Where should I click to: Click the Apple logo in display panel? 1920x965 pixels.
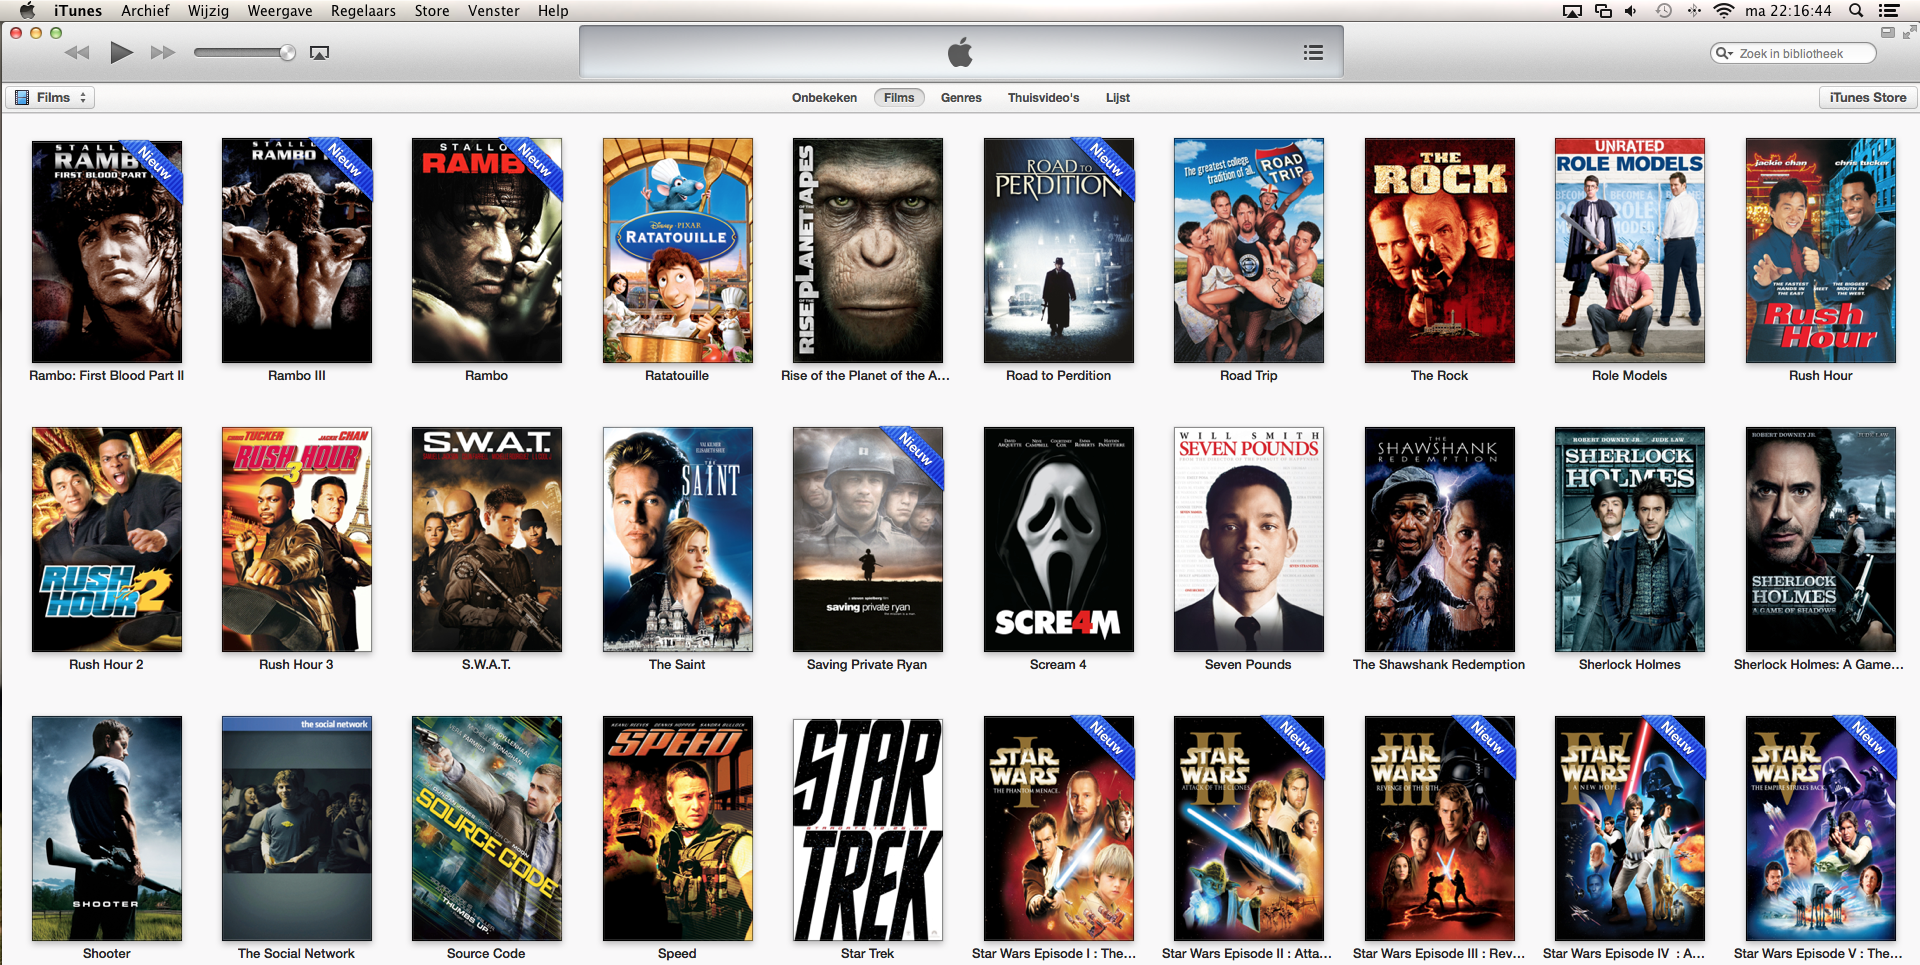(x=960, y=52)
